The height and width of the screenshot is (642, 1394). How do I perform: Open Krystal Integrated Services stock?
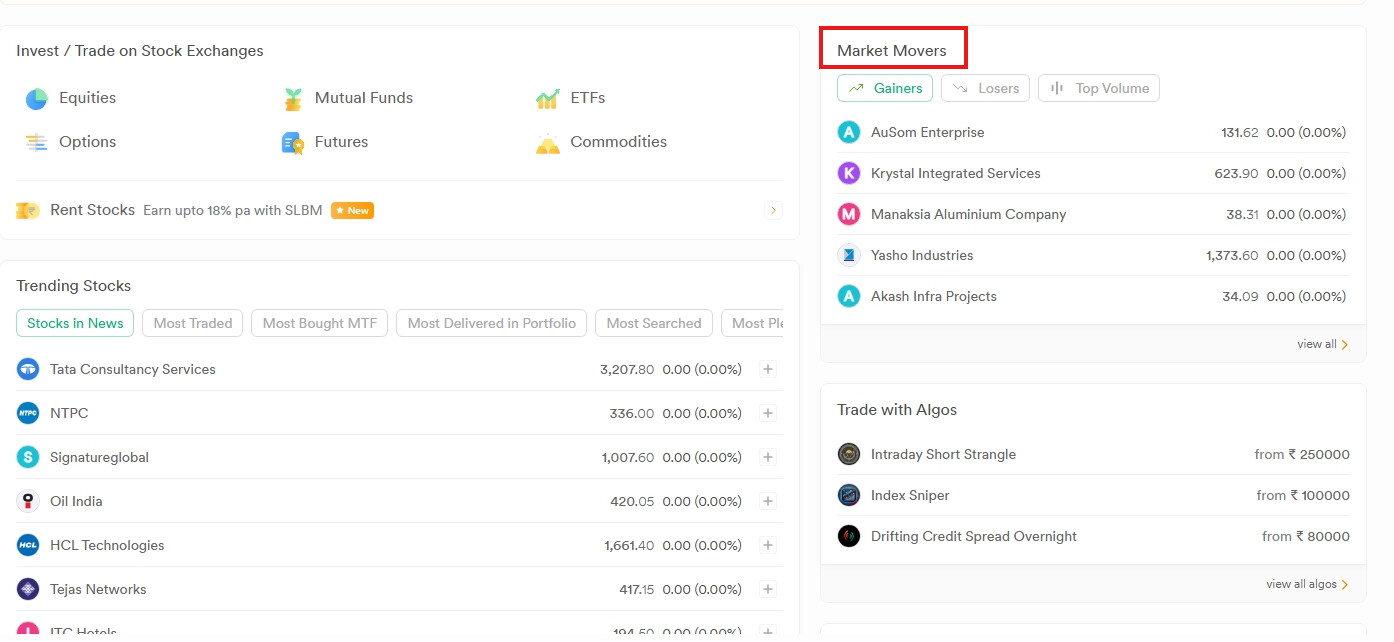point(955,174)
